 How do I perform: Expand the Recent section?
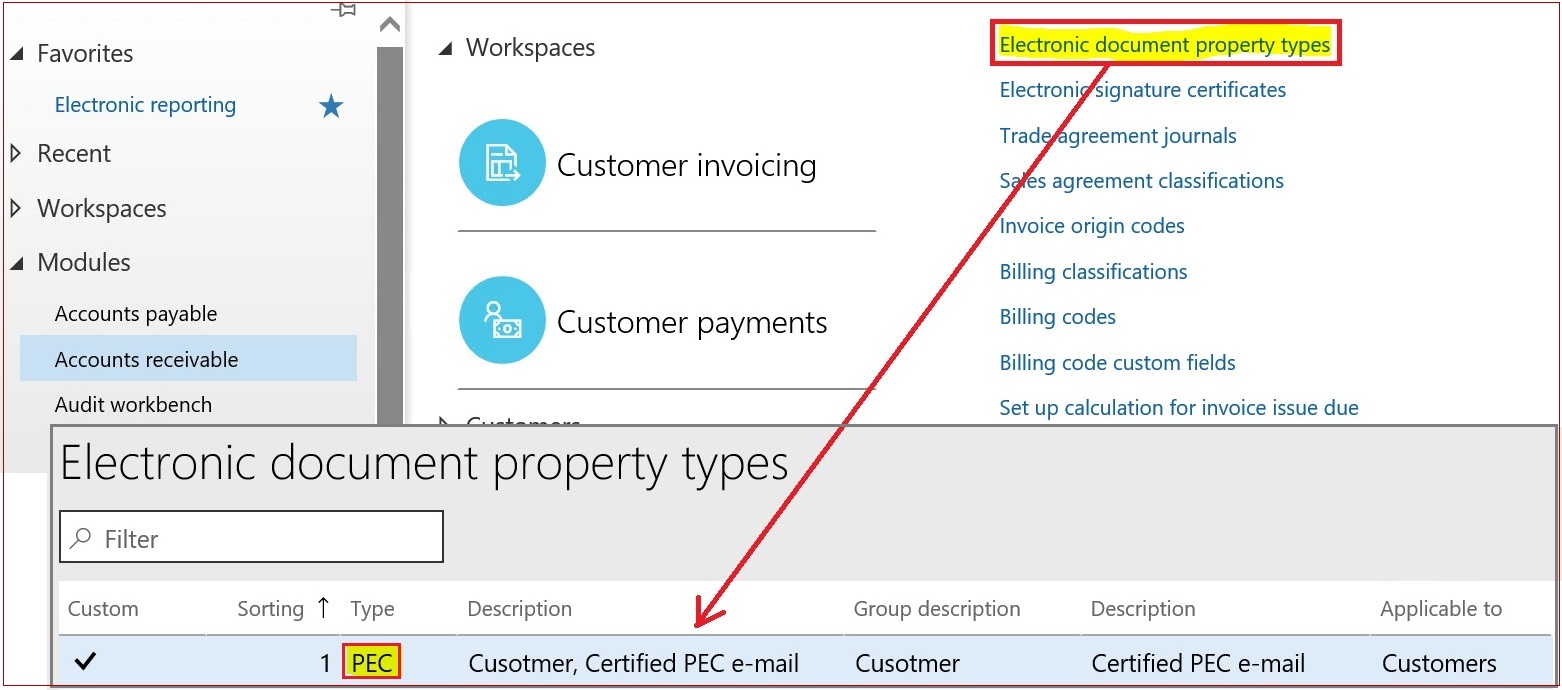pos(16,154)
